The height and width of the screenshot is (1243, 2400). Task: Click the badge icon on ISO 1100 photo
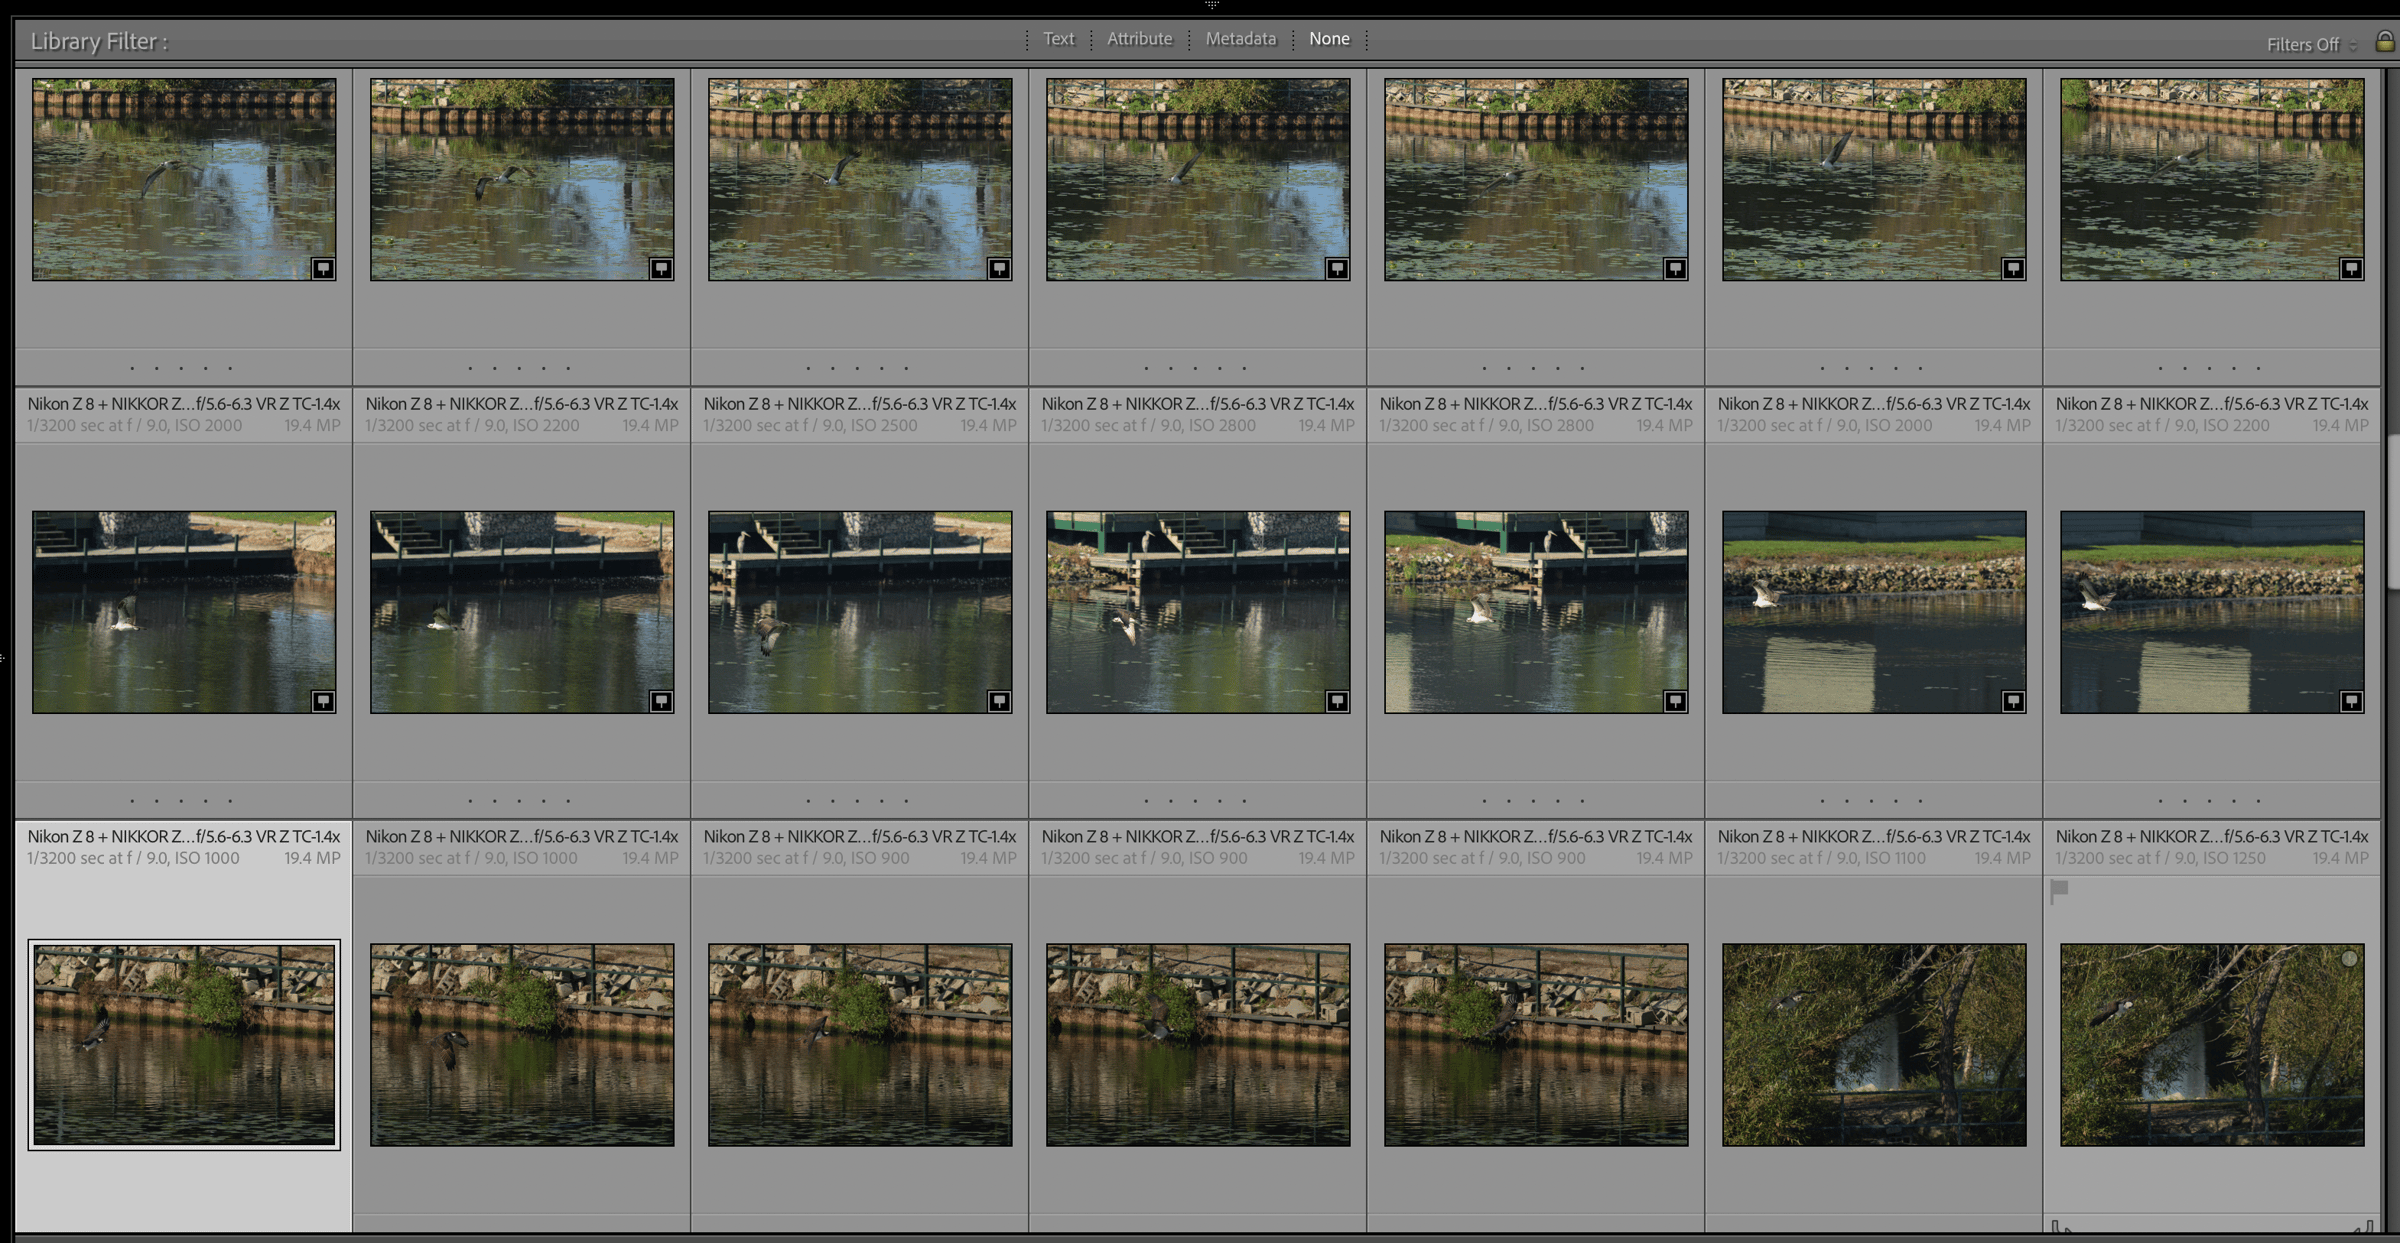(2012, 701)
